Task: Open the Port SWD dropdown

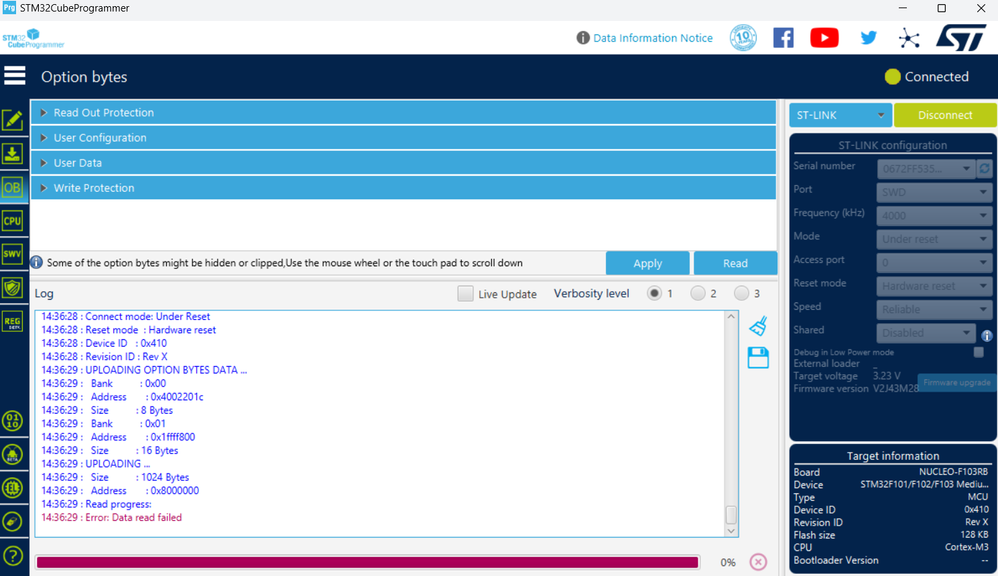Action: (x=934, y=192)
